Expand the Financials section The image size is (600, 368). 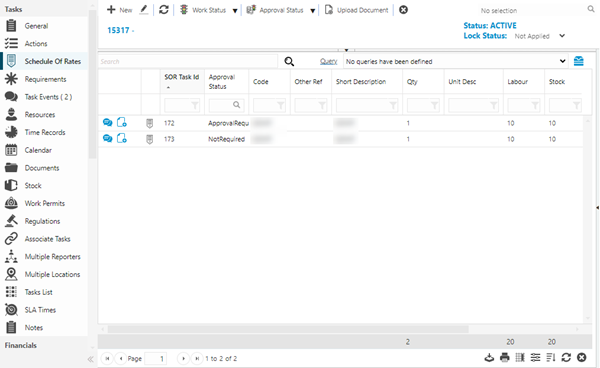[x=21, y=345]
